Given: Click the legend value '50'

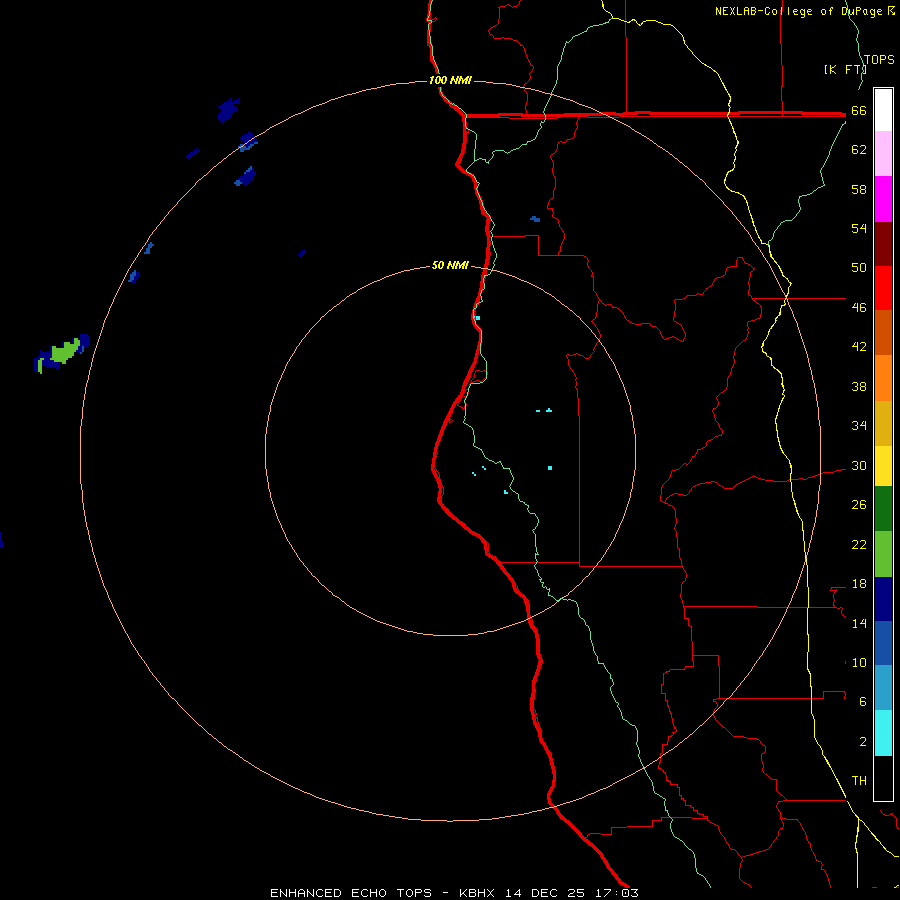Looking at the screenshot, I should [x=859, y=267].
